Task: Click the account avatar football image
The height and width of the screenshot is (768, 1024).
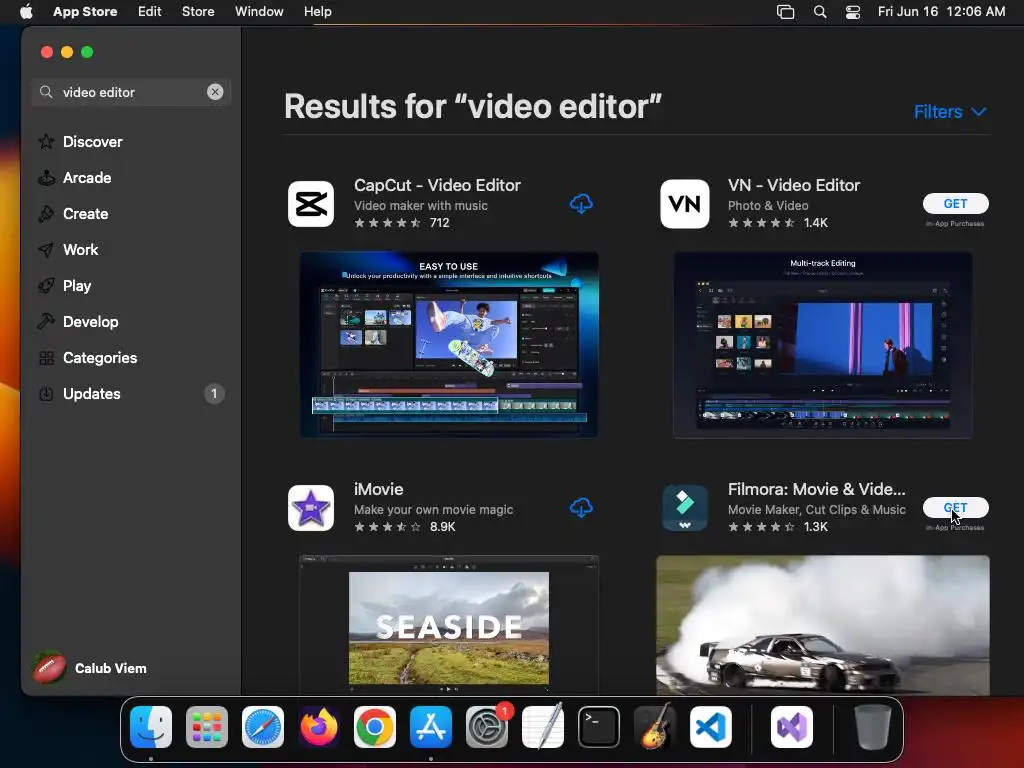Action: tap(49, 668)
